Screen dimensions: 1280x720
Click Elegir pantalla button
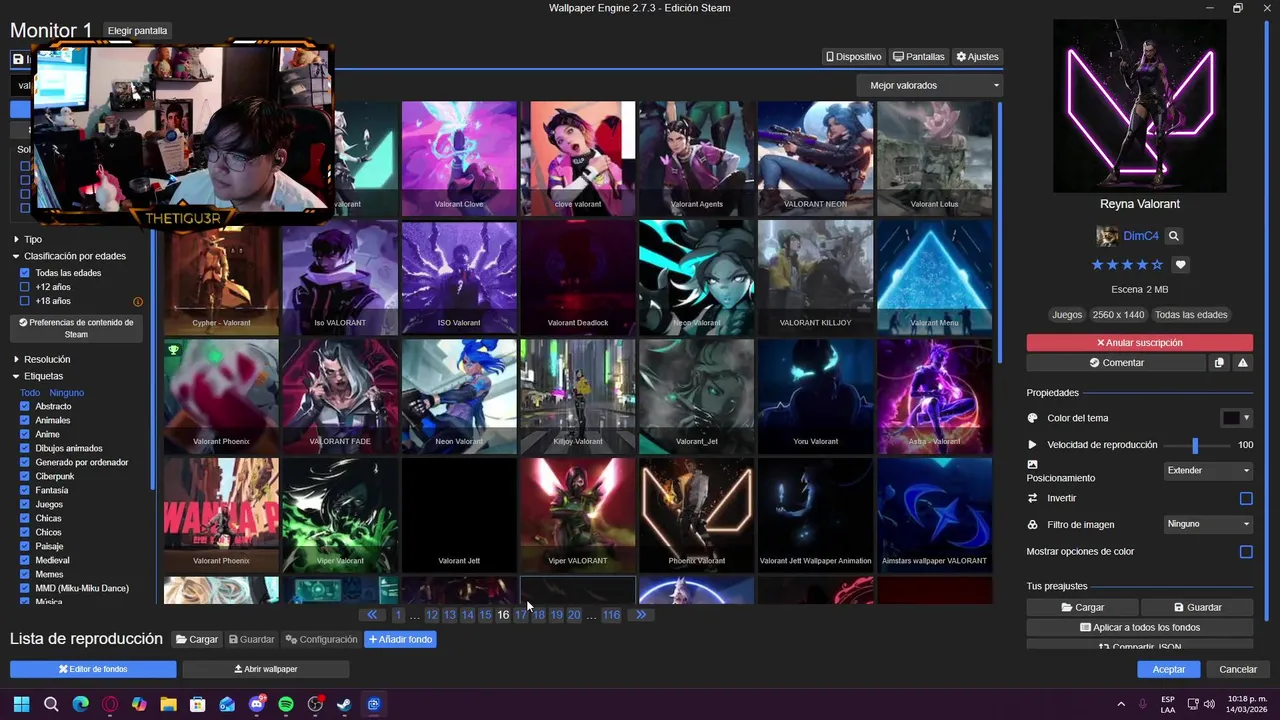[137, 31]
